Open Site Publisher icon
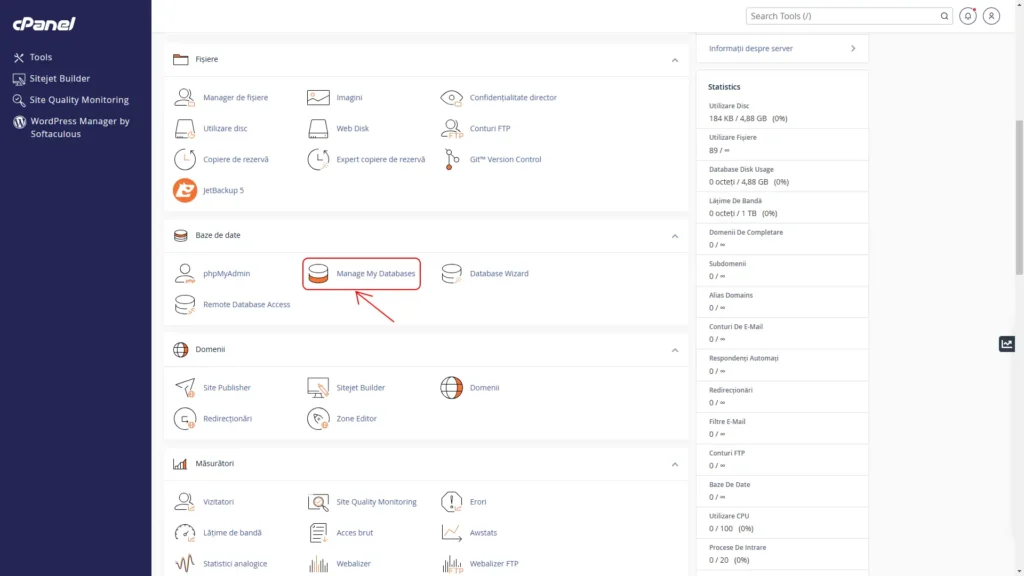The image size is (1024, 576). (x=185, y=387)
